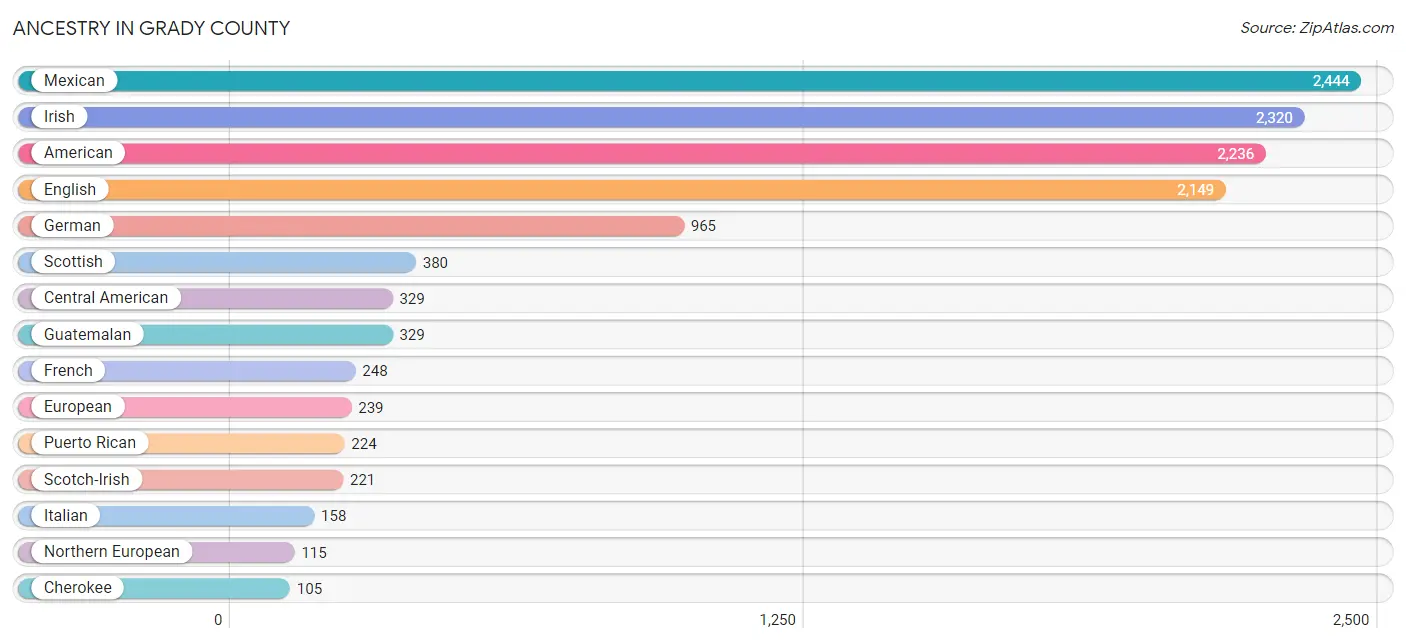The width and height of the screenshot is (1406, 644).
Task: Click the 2,444 value on Mexican bar
Action: click(1331, 81)
